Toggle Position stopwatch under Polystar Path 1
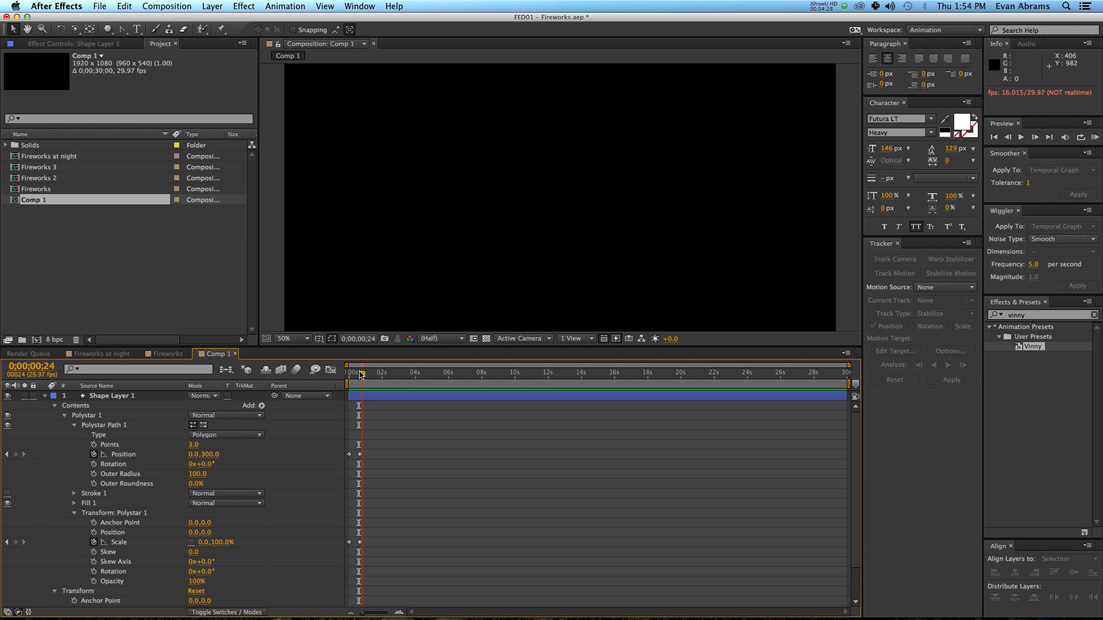The image size is (1103, 620). click(x=94, y=454)
